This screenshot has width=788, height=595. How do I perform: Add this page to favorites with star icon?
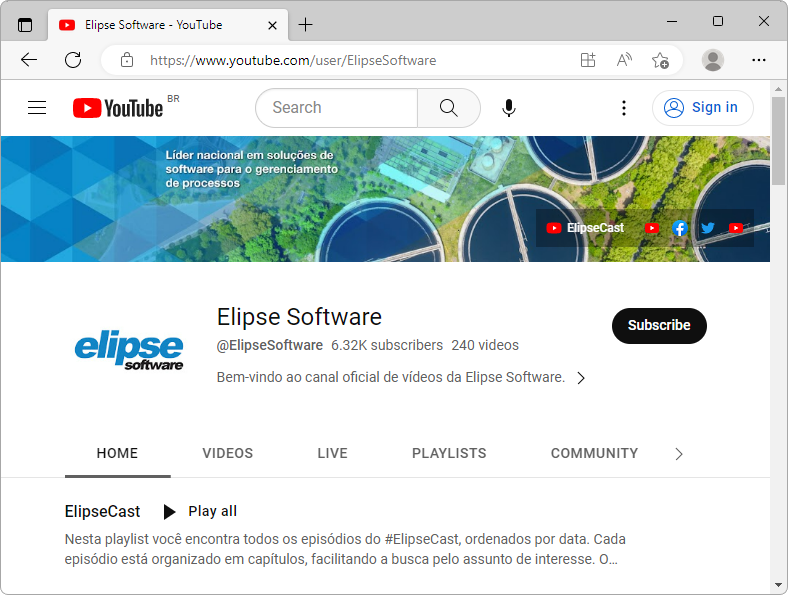[660, 60]
